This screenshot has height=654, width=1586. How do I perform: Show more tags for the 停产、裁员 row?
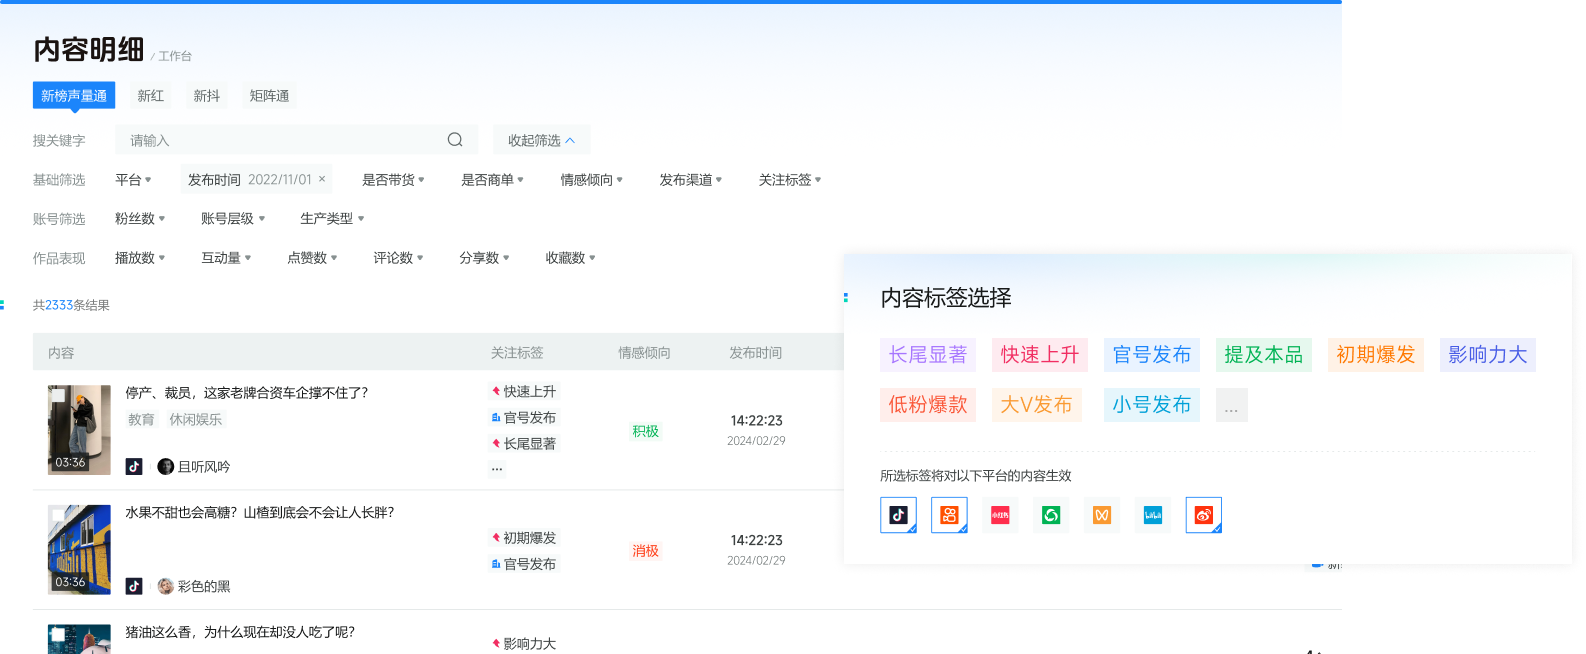tap(497, 468)
